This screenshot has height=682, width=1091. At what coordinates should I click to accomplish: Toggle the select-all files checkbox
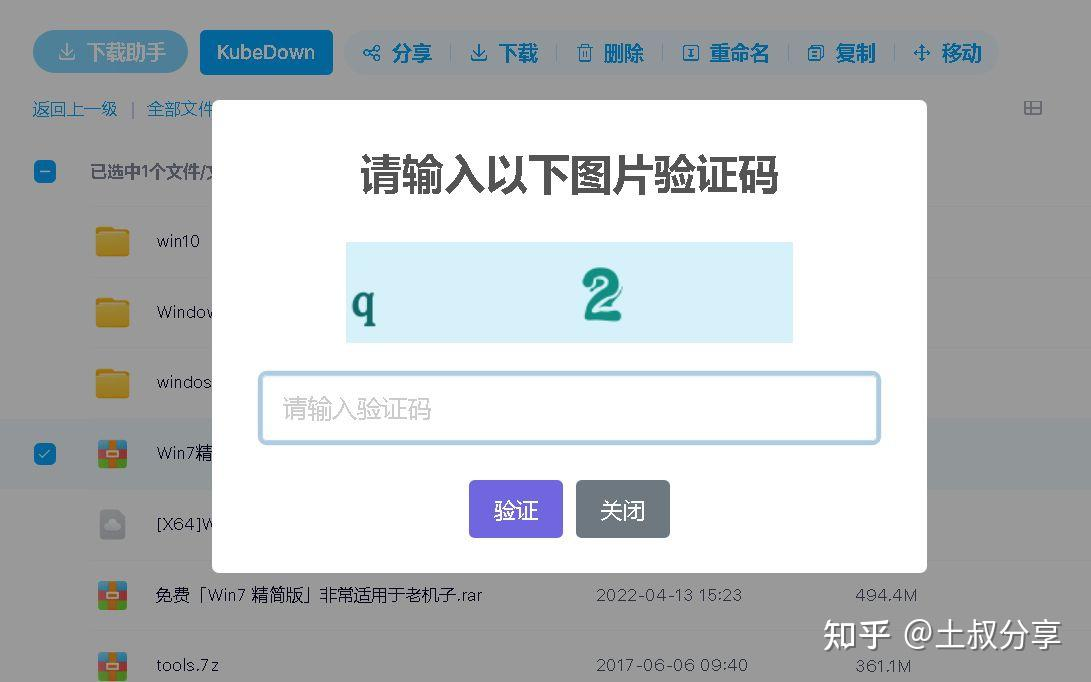pos(45,171)
